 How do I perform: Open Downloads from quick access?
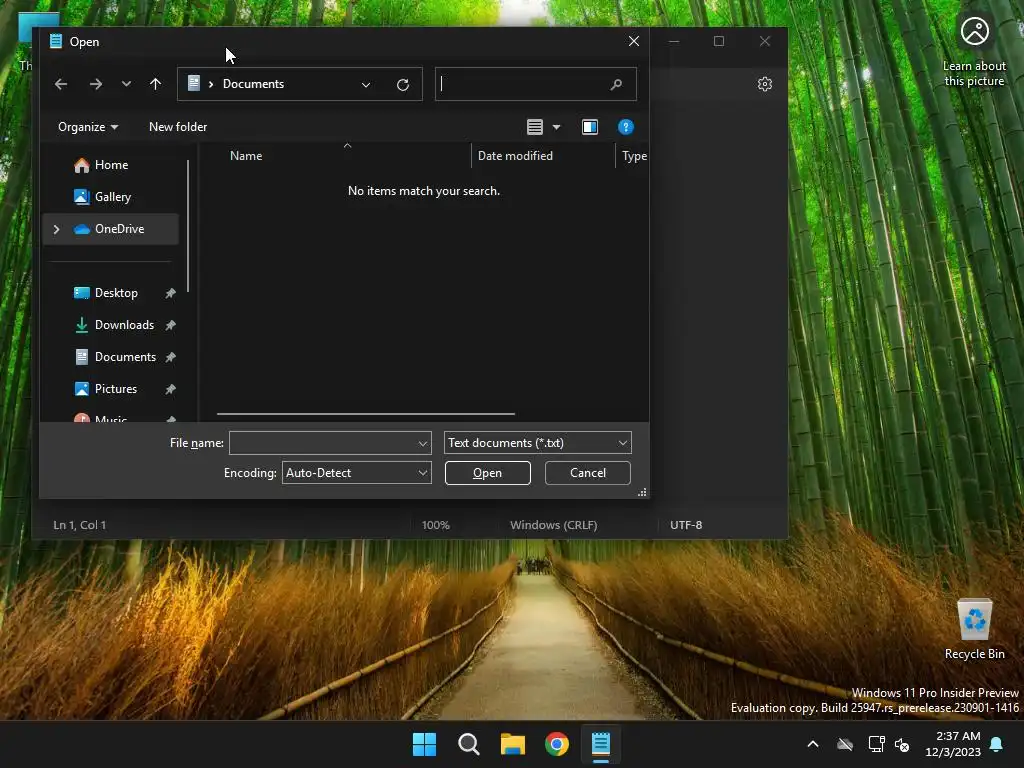[124, 325]
